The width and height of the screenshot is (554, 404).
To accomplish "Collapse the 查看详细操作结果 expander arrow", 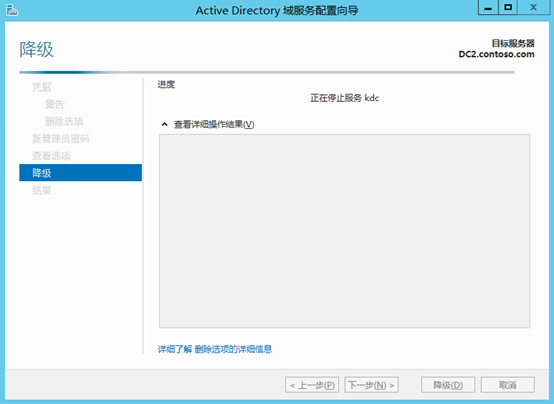I will tap(164, 124).
